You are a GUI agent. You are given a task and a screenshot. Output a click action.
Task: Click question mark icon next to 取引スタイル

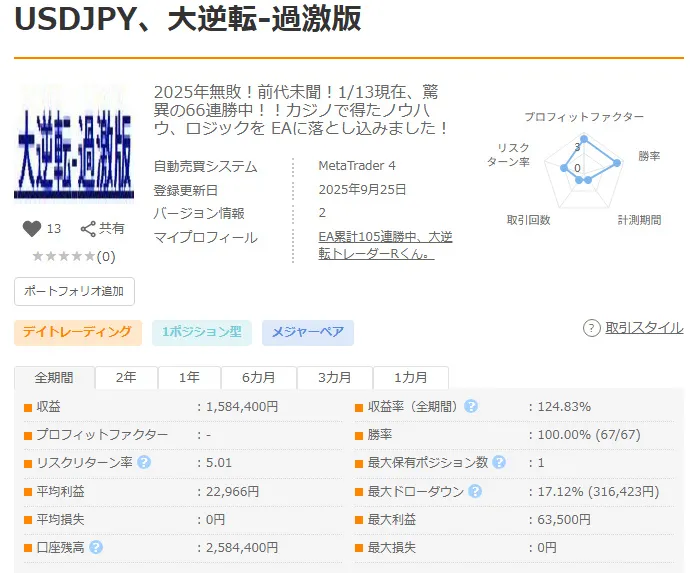[x=592, y=328]
